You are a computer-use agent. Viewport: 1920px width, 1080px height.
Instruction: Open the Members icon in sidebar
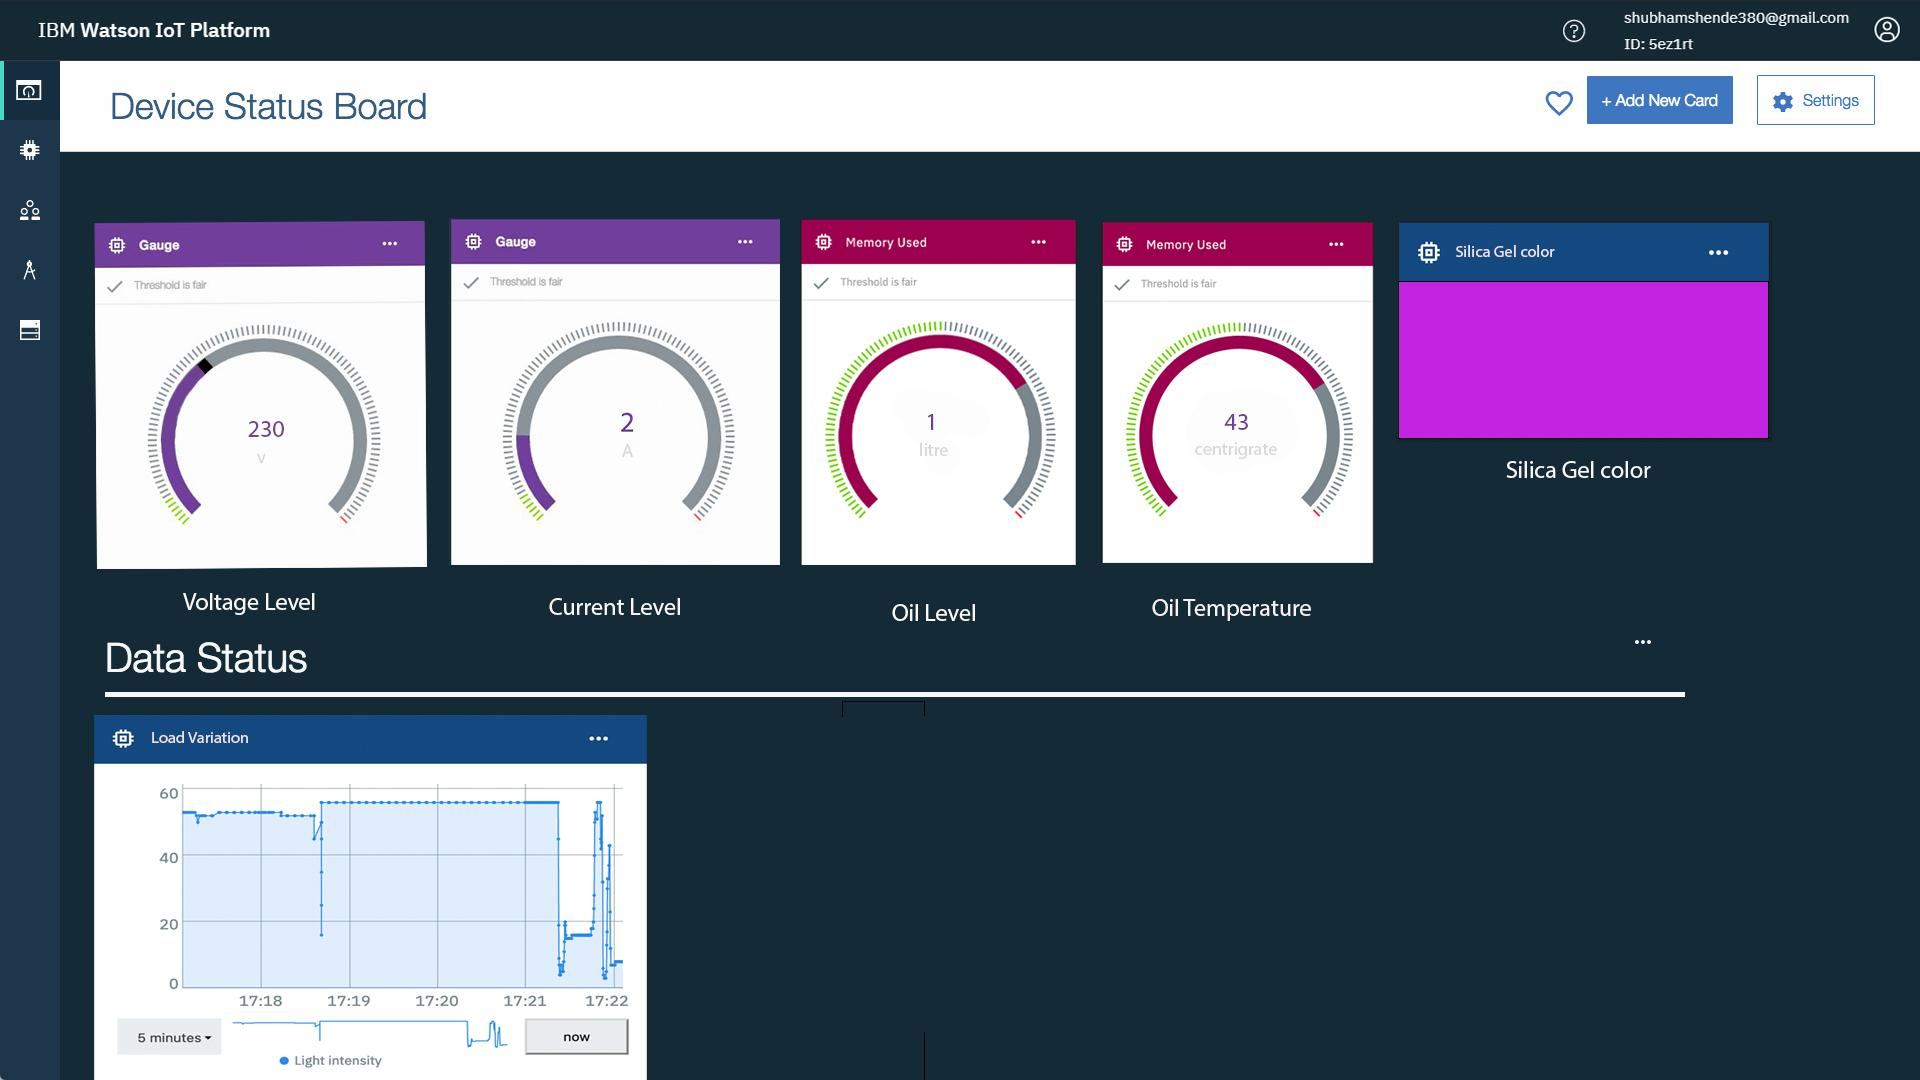coord(29,210)
